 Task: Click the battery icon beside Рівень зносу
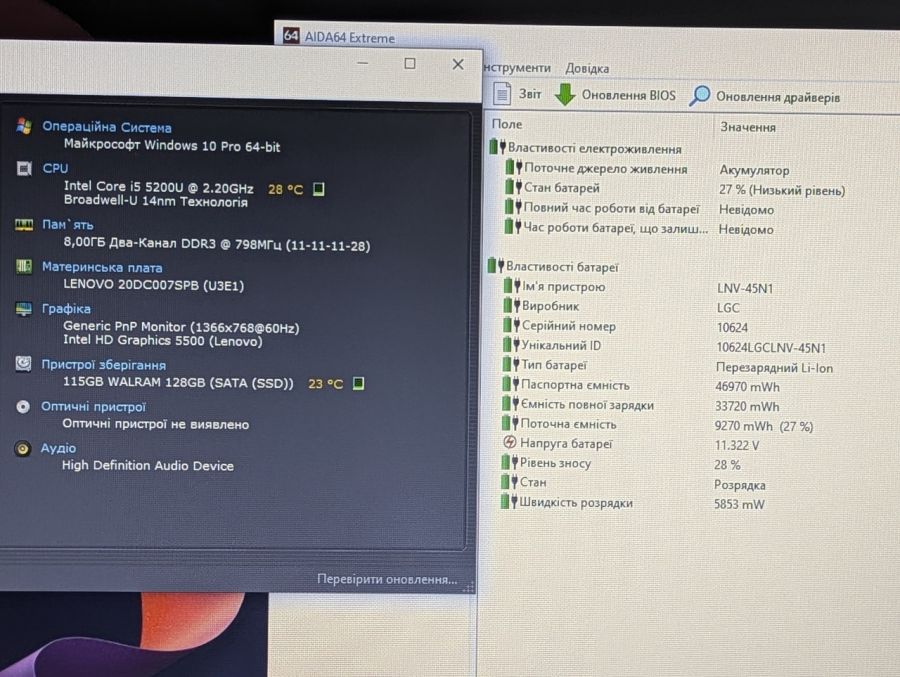tap(510, 462)
